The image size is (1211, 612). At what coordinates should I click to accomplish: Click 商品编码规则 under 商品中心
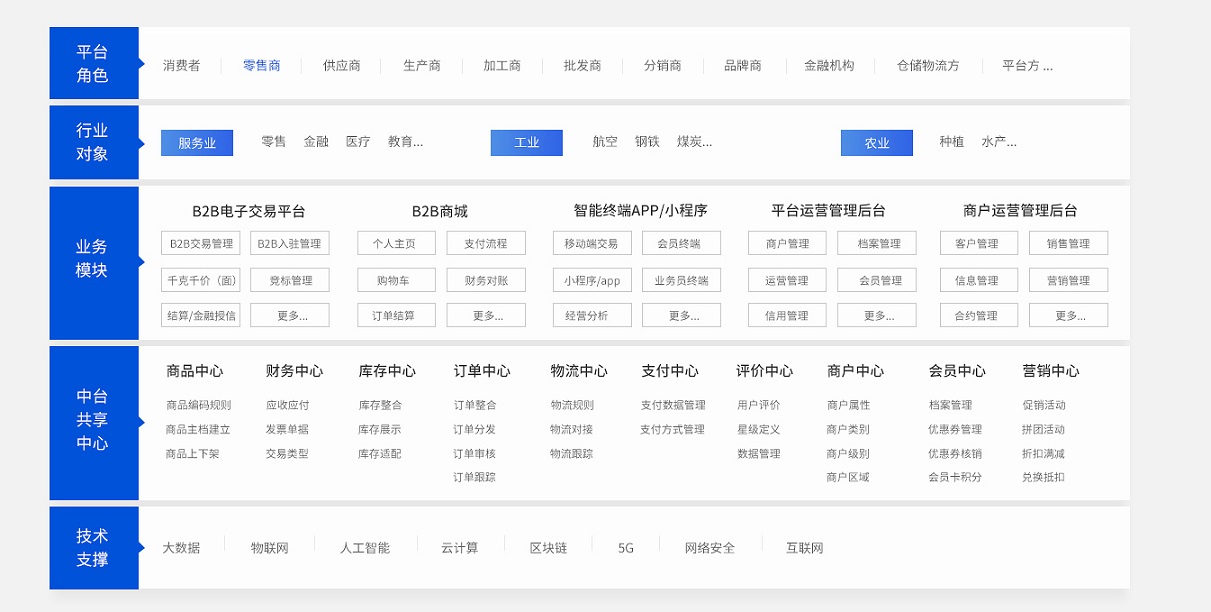point(198,405)
